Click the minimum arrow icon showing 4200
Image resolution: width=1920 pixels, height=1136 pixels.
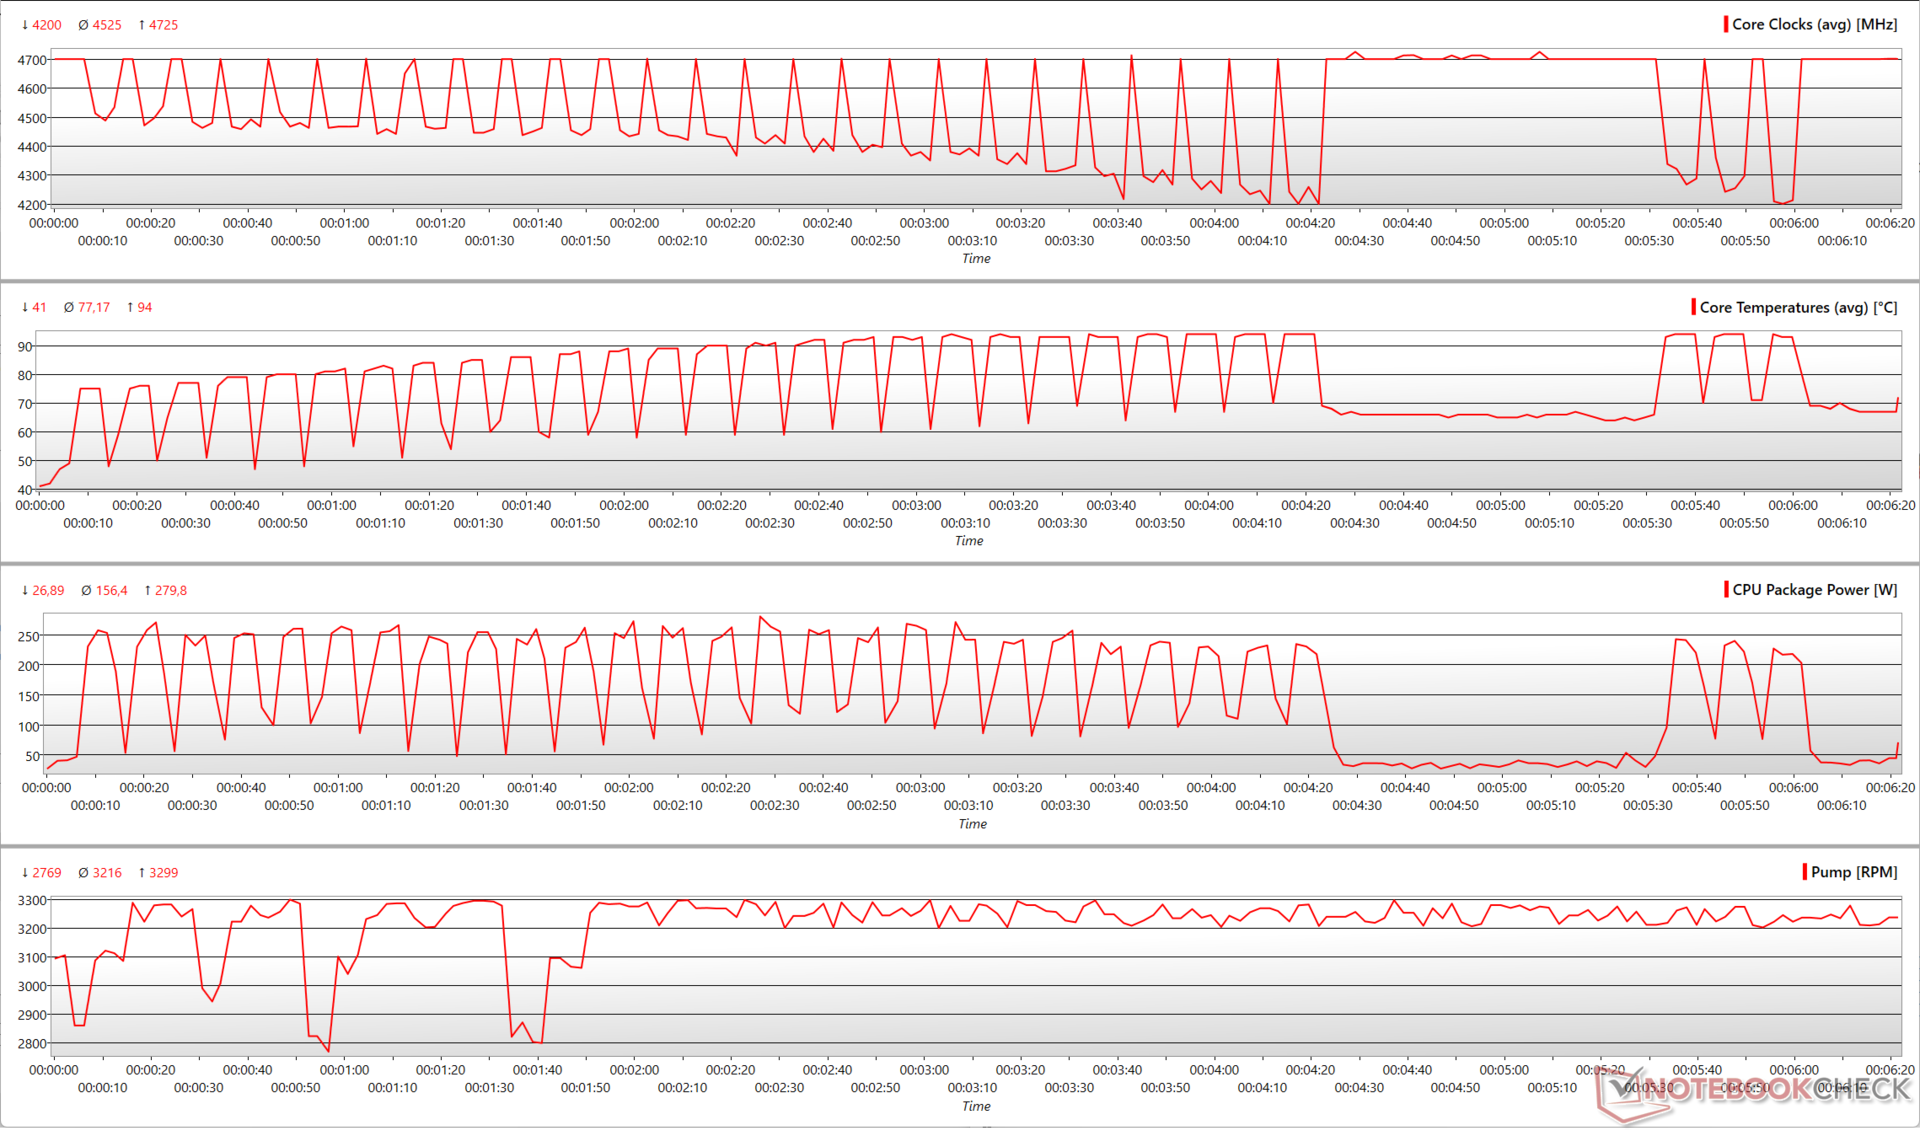25,25
